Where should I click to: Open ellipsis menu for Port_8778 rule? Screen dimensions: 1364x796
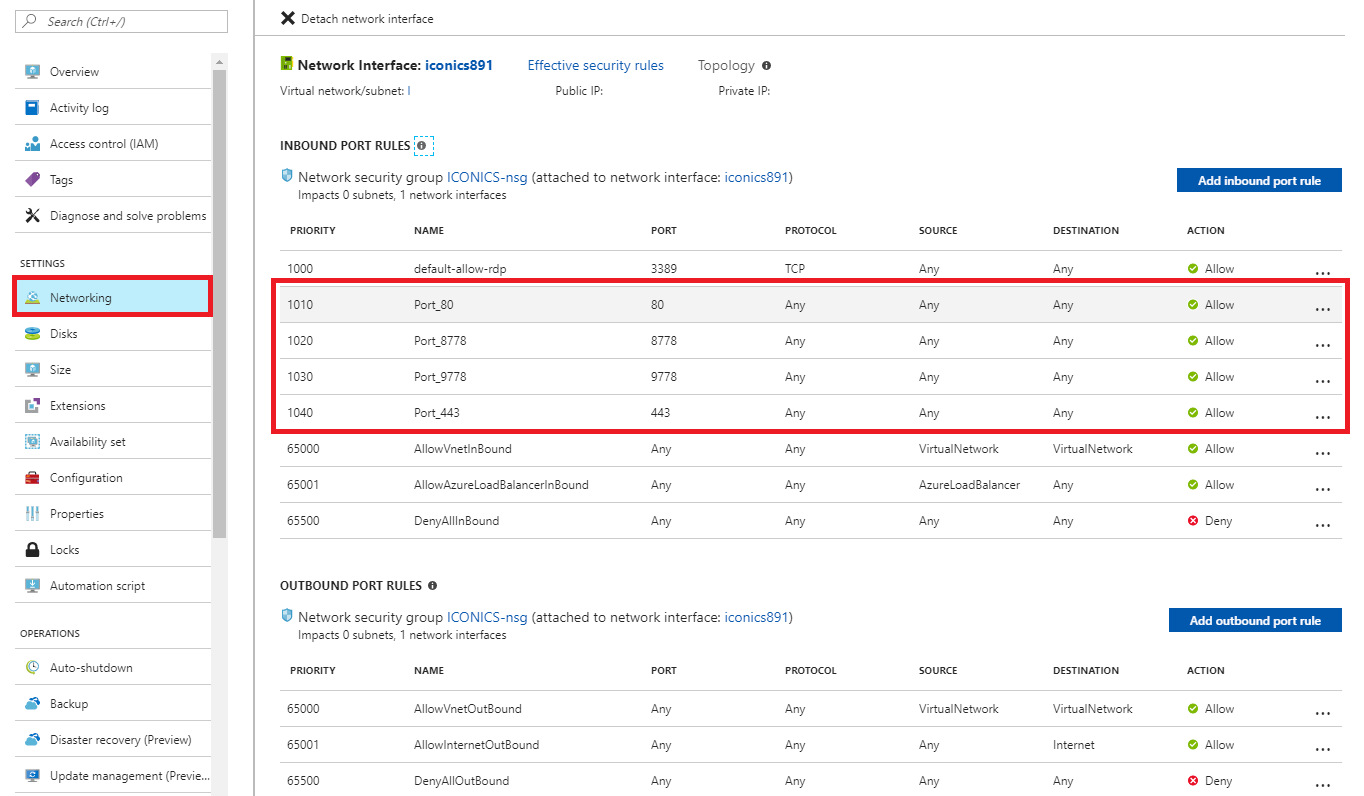[x=1323, y=345]
